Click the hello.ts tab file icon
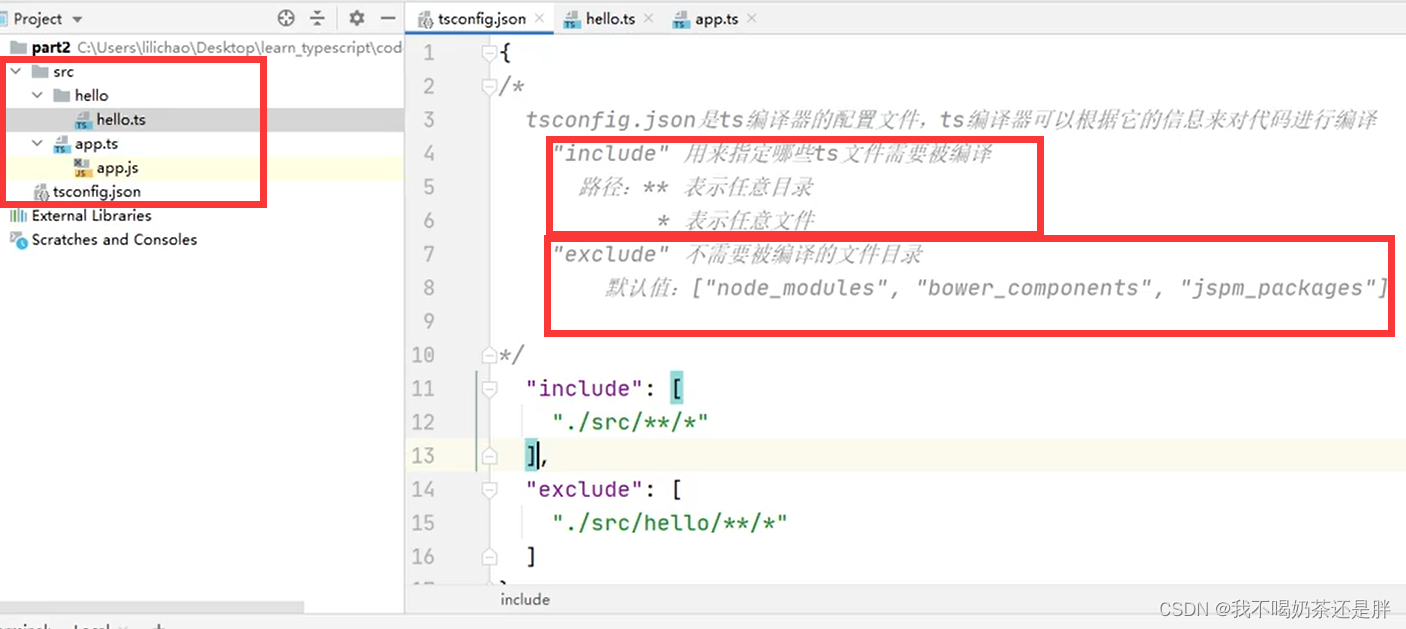1406x629 pixels. (x=572, y=19)
